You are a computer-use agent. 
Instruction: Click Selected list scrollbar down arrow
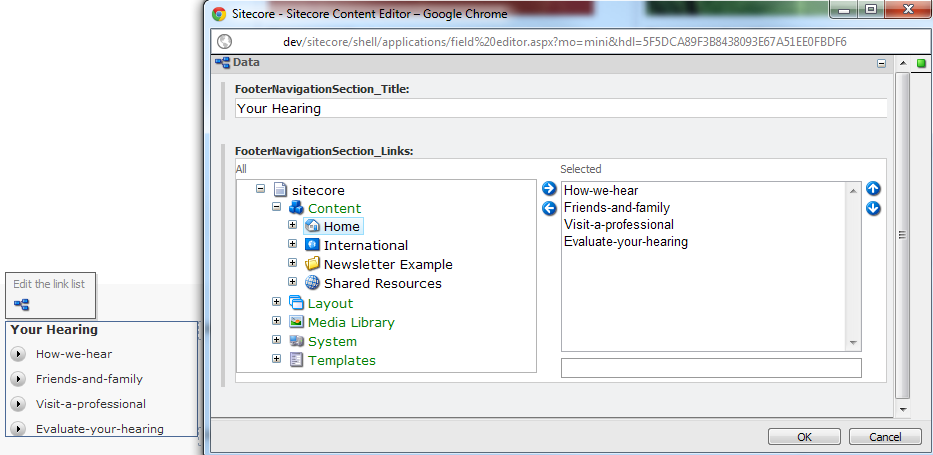coord(853,343)
